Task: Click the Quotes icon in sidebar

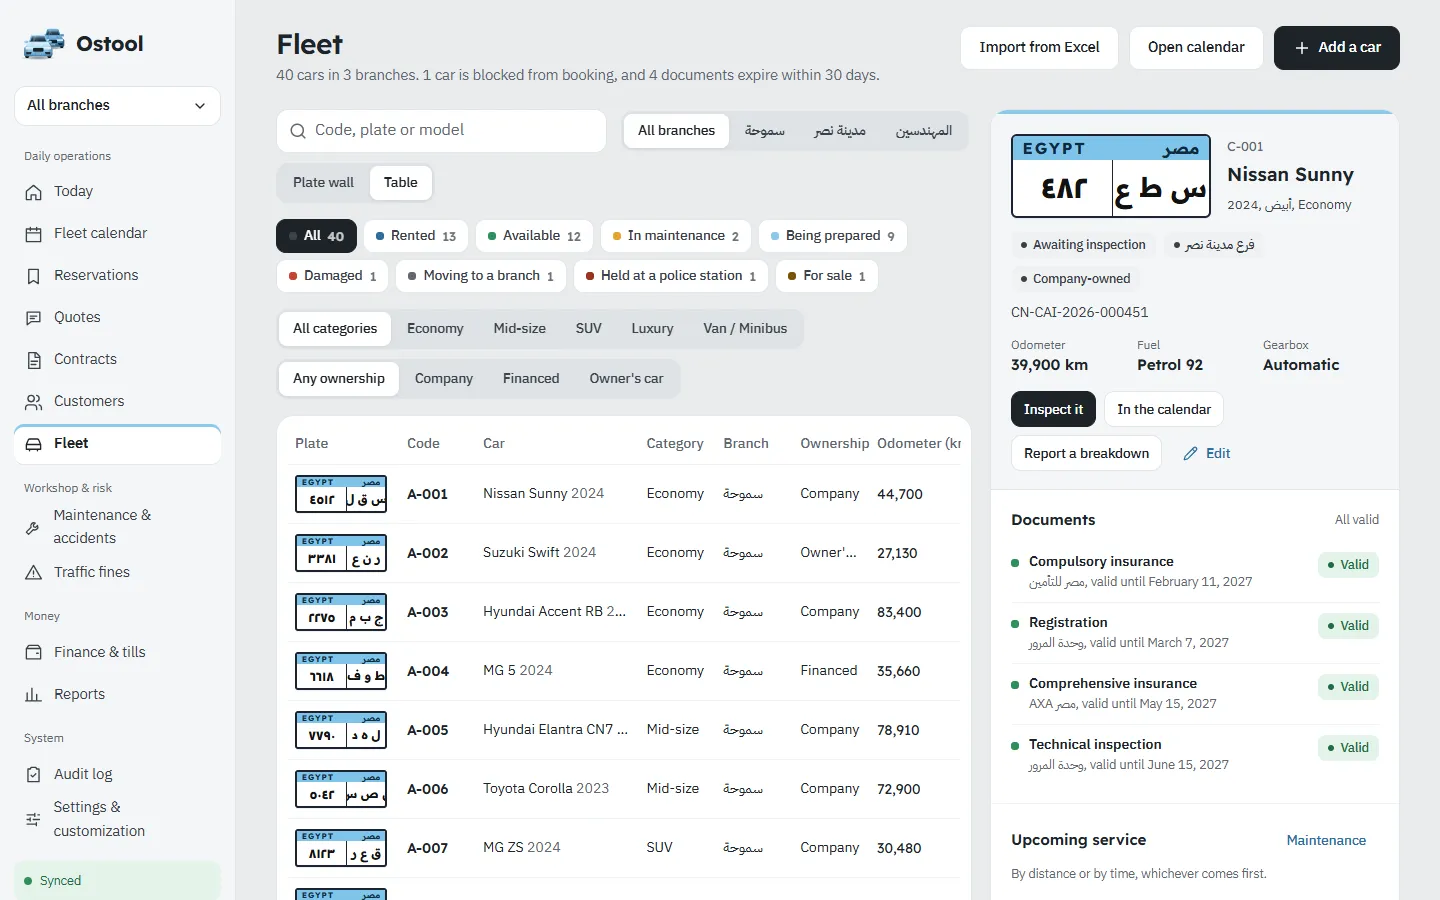Action: [34, 318]
